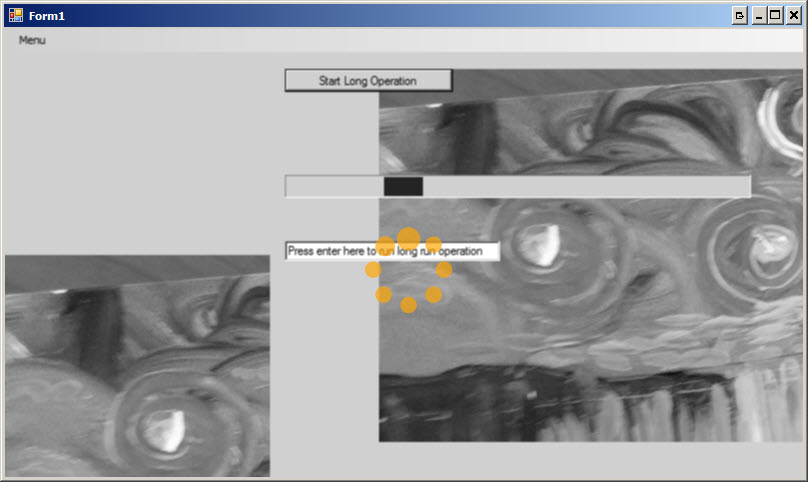Maximize the Form1 window

[x=776, y=15]
